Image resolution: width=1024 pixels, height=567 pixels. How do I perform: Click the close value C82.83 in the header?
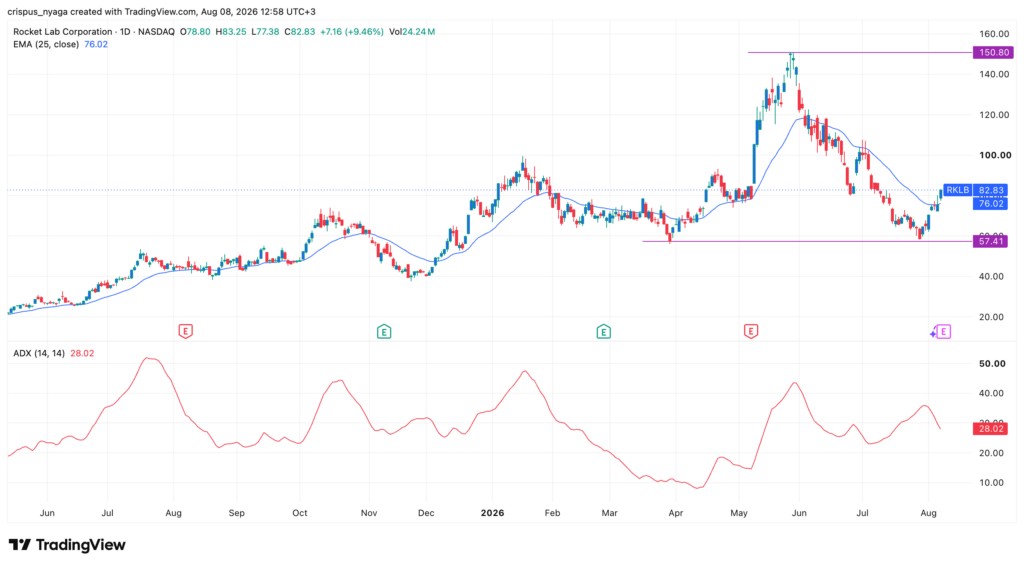point(300,31)
